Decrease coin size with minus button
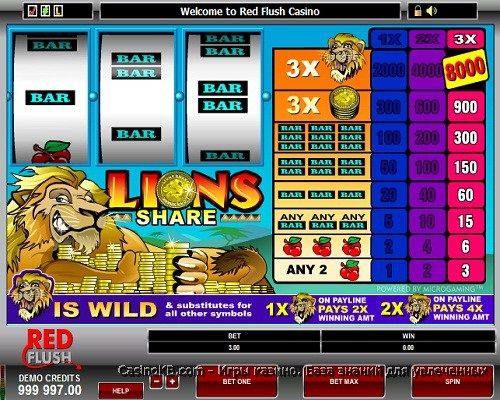 (156, 382)
